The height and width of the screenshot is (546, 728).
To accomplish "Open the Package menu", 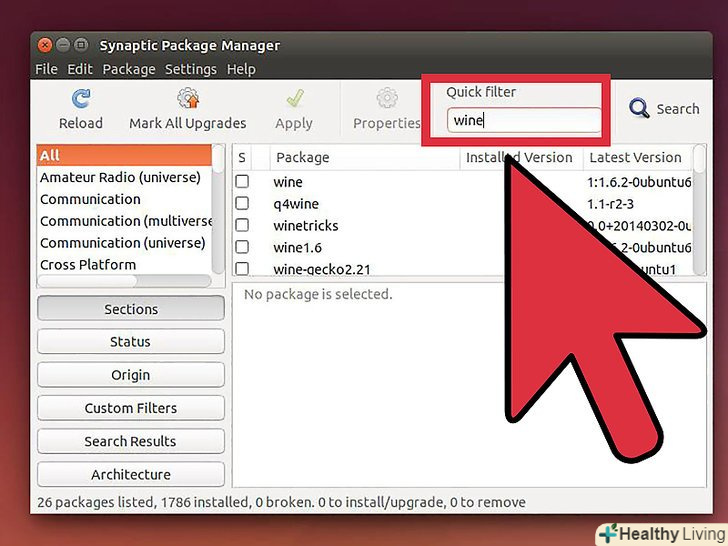I will [129, 69].
